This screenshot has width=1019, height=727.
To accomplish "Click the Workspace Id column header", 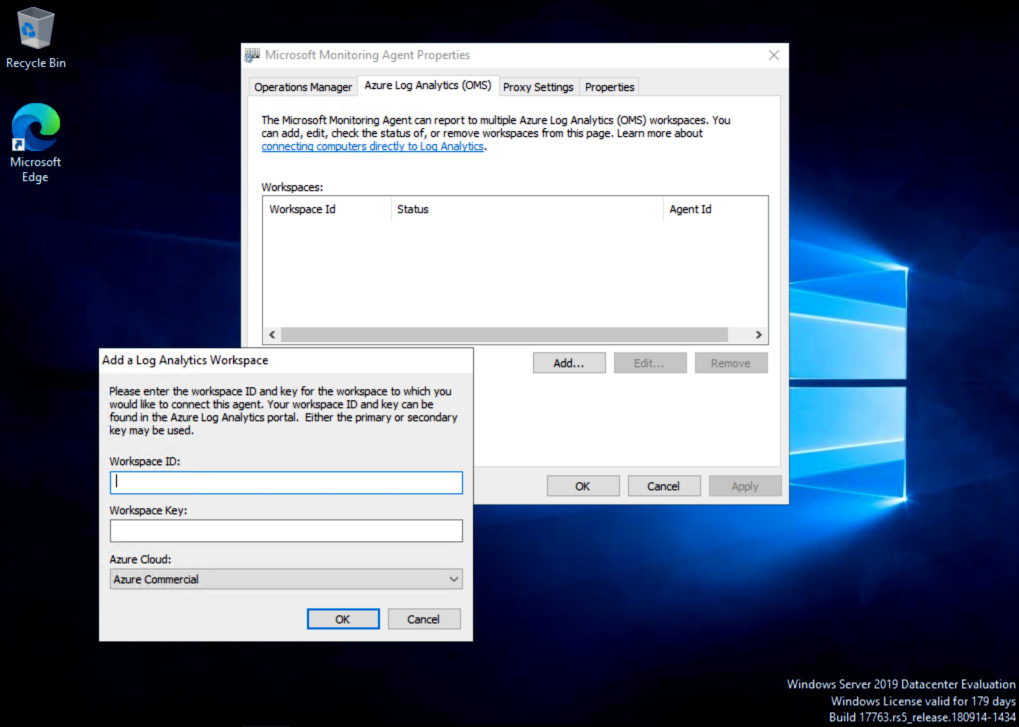I will pos(327,209).
